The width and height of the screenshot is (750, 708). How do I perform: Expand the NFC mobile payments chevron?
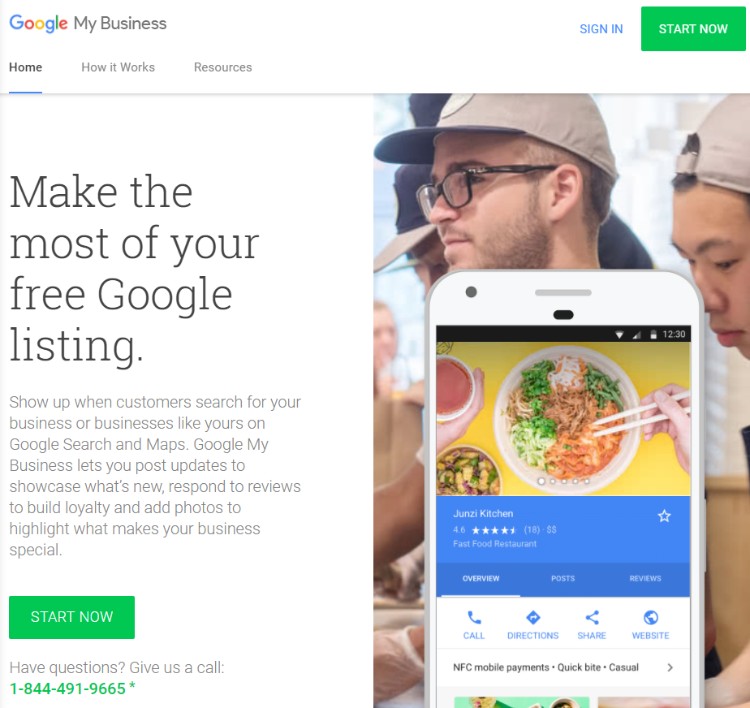[x=670, y=667]
